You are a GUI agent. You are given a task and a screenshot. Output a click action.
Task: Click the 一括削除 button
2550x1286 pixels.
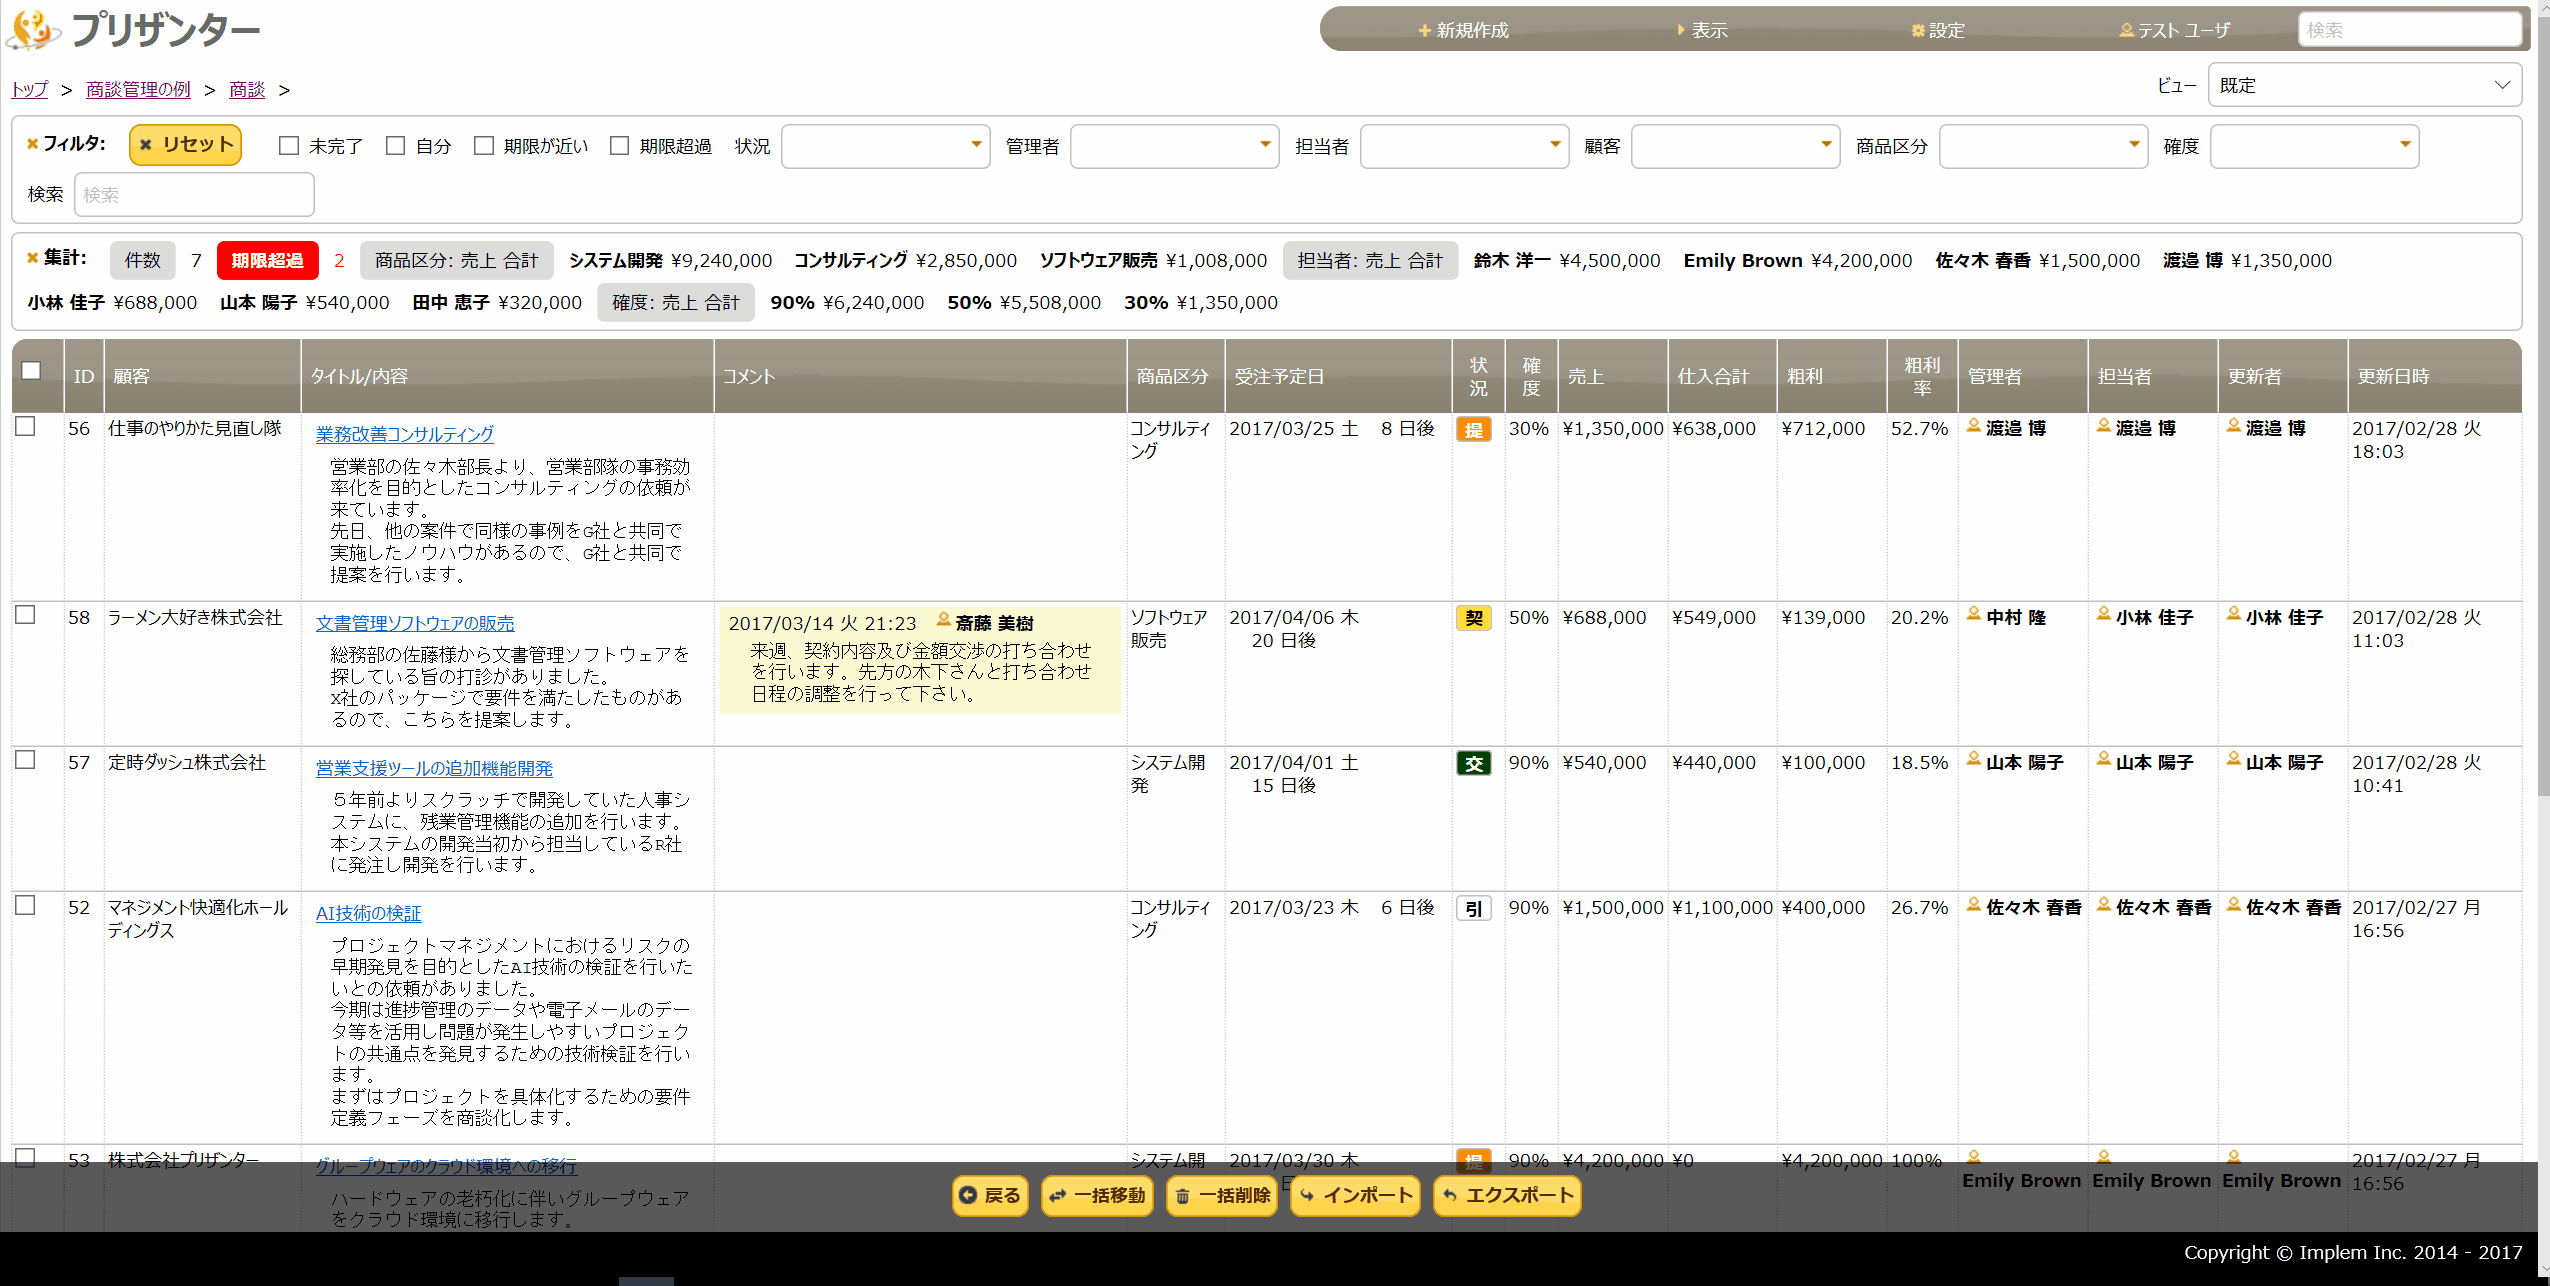[x=1222, y=1196]
